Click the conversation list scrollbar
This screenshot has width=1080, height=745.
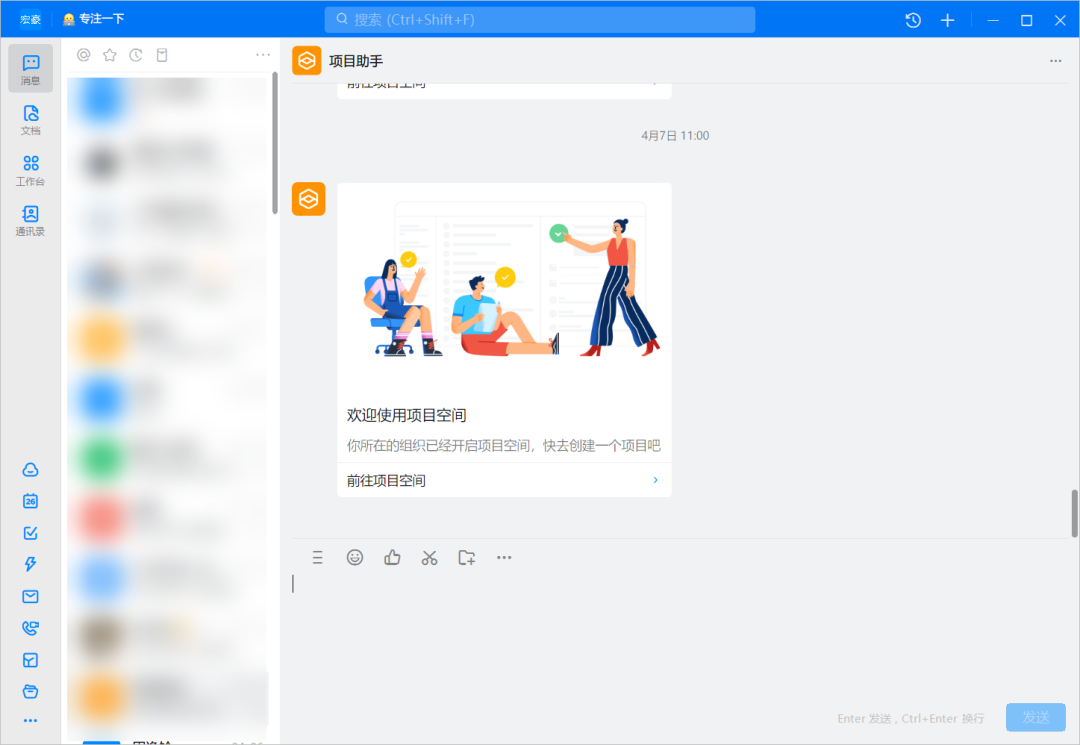pyautogui.click(x=275, y=143)
